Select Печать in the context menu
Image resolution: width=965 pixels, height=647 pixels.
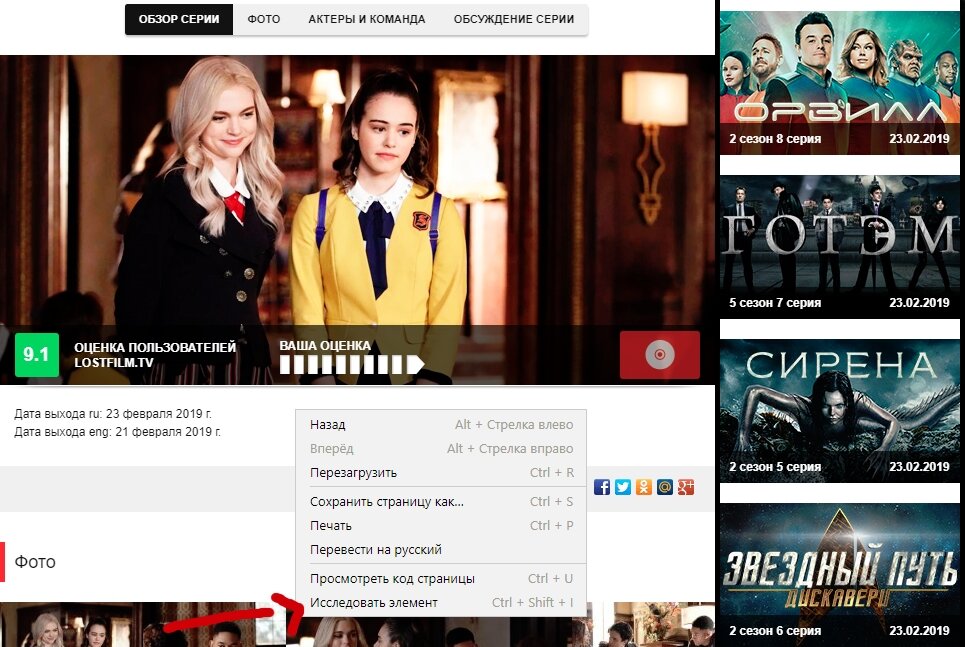[441, 525]
